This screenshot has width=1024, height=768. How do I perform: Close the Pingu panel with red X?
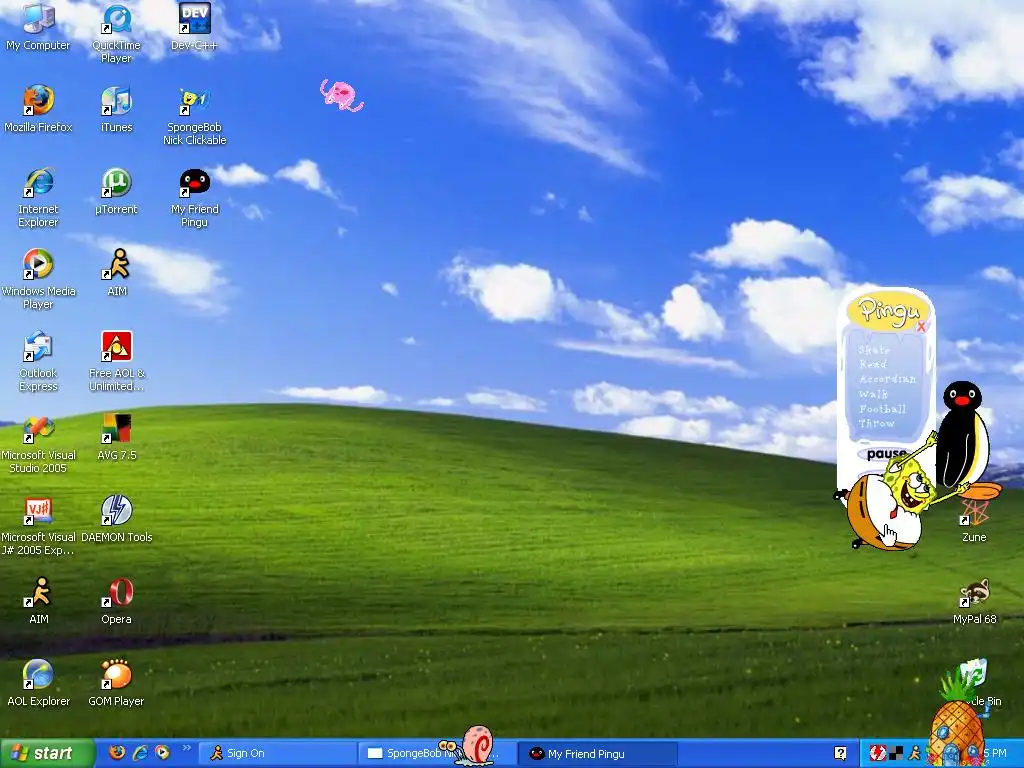921,327
